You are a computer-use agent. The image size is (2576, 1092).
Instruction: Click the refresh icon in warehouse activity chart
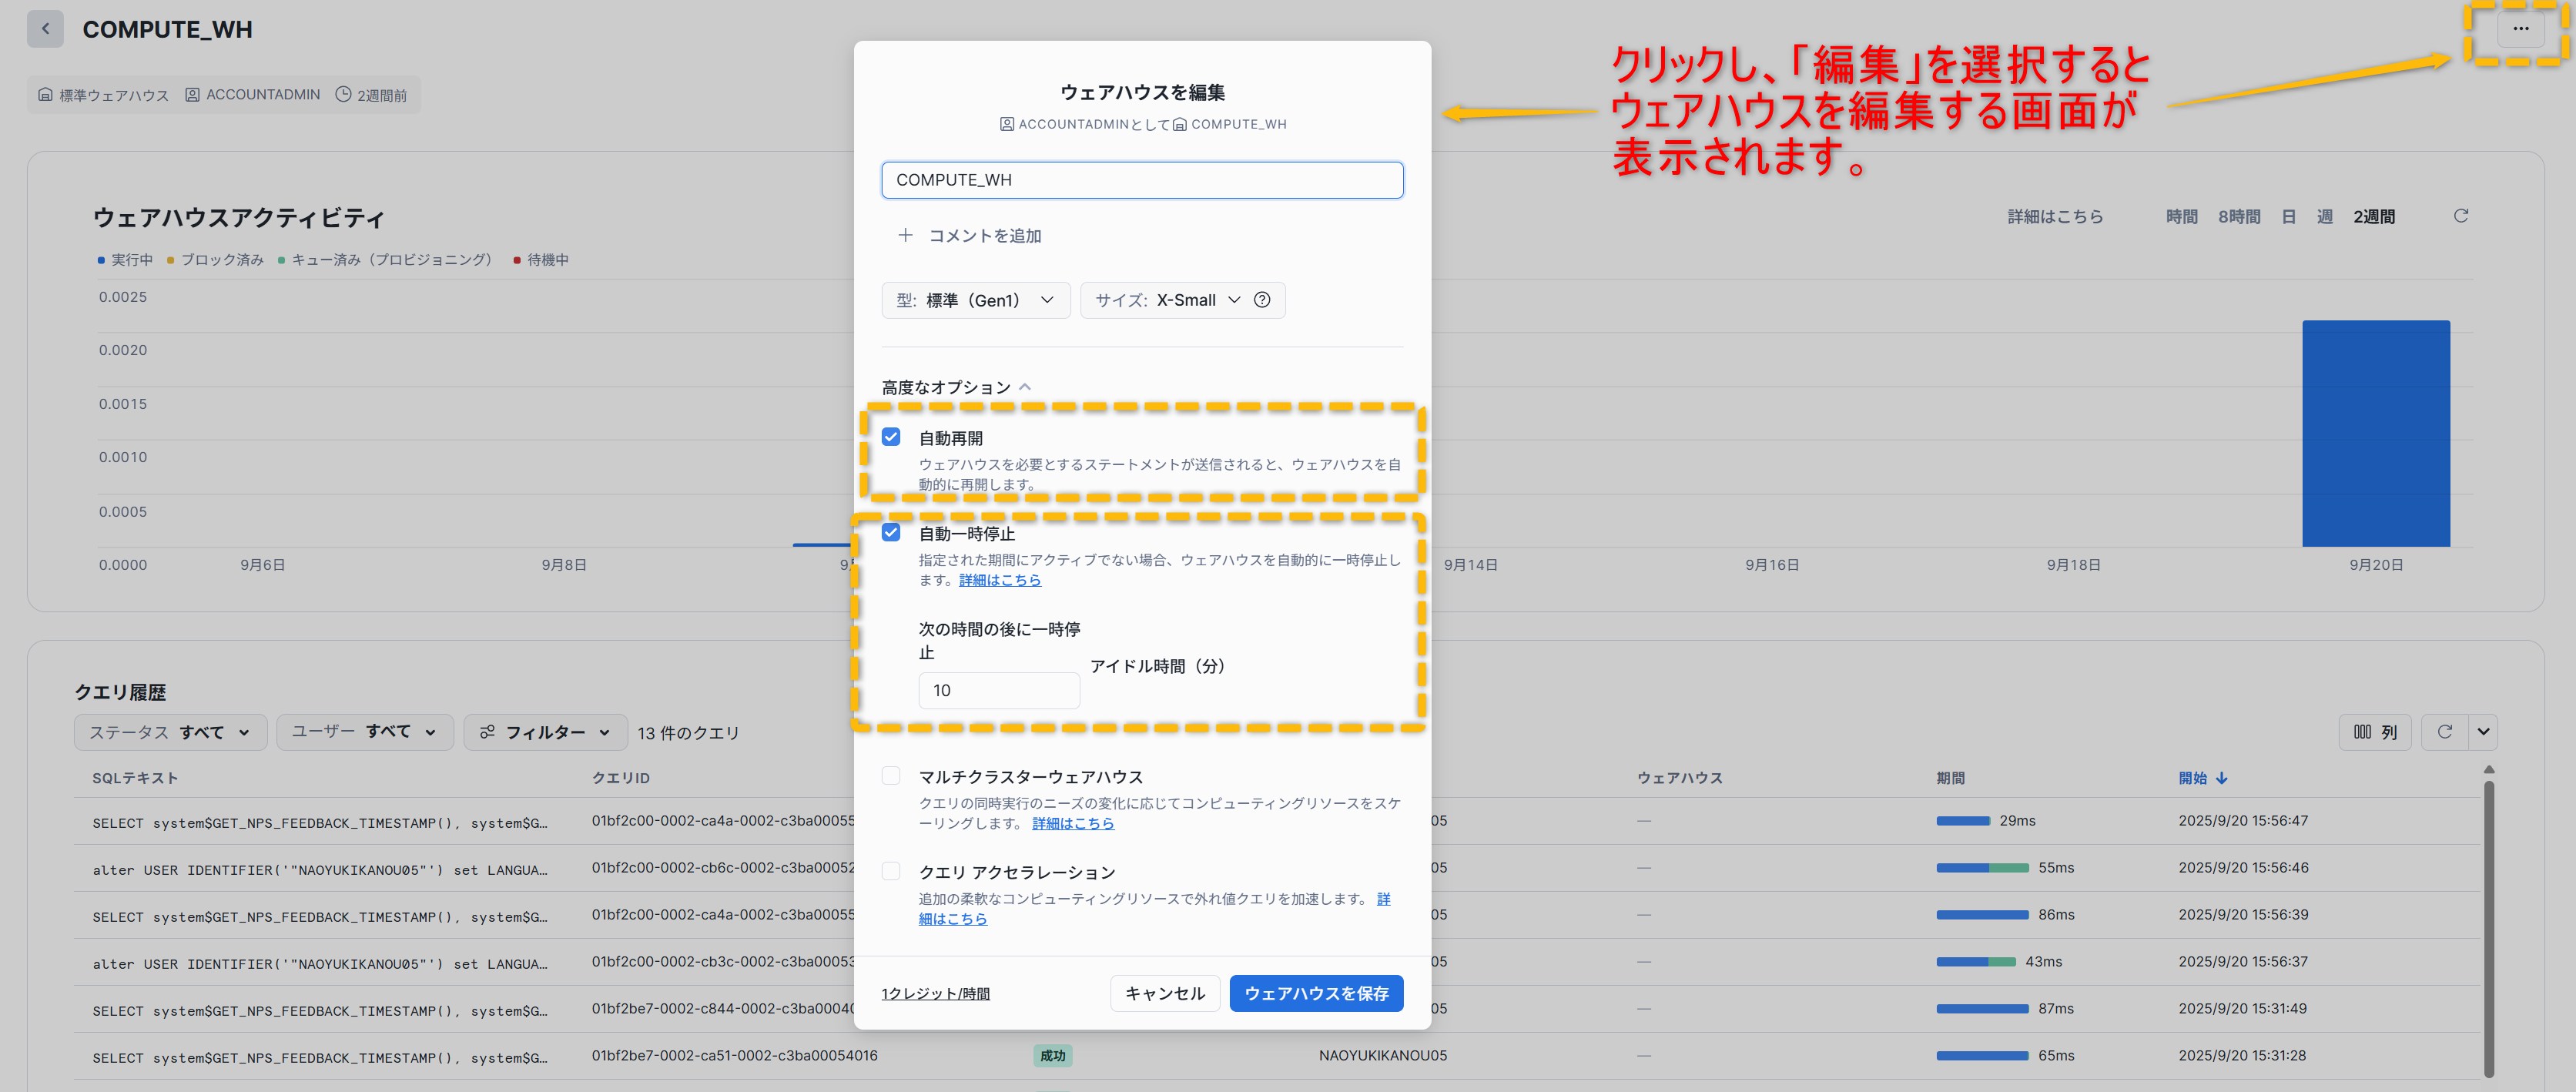pyautogui.click(x=2460, y=216)
